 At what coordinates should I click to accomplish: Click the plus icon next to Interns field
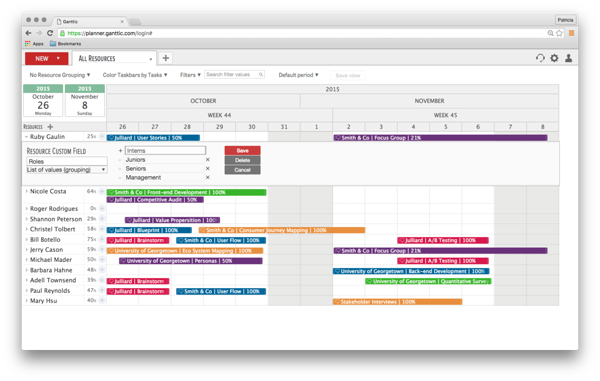pos(120,151)
